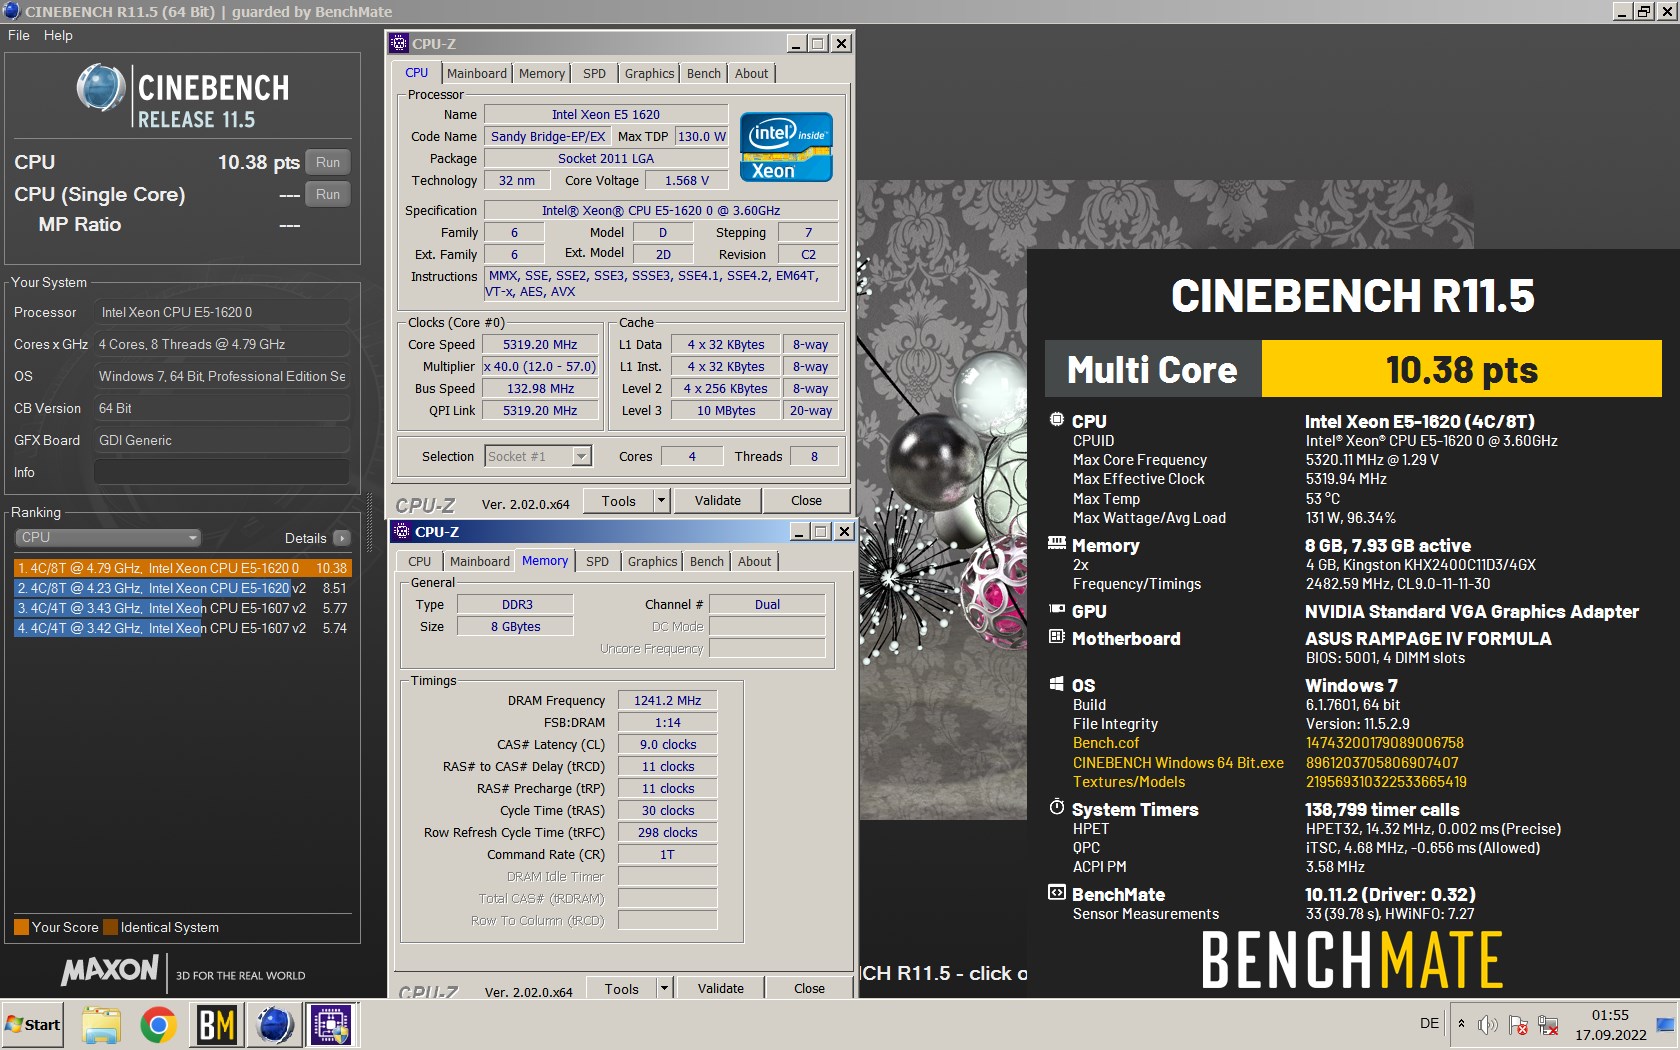Open the Windows Start menu
This screenshot has height=1050, width=1680.
click(x=33, y=1025)
